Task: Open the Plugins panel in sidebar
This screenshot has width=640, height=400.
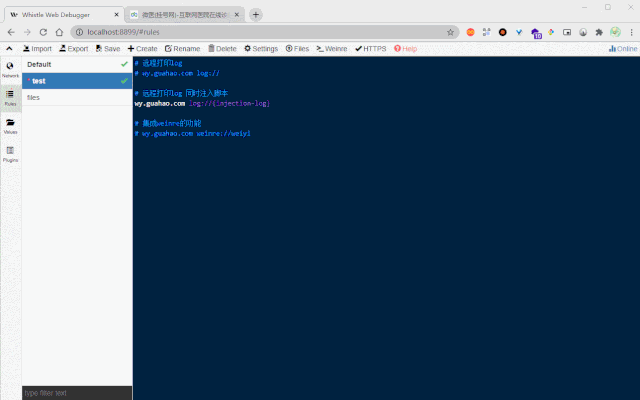Action: coord(10,154)
